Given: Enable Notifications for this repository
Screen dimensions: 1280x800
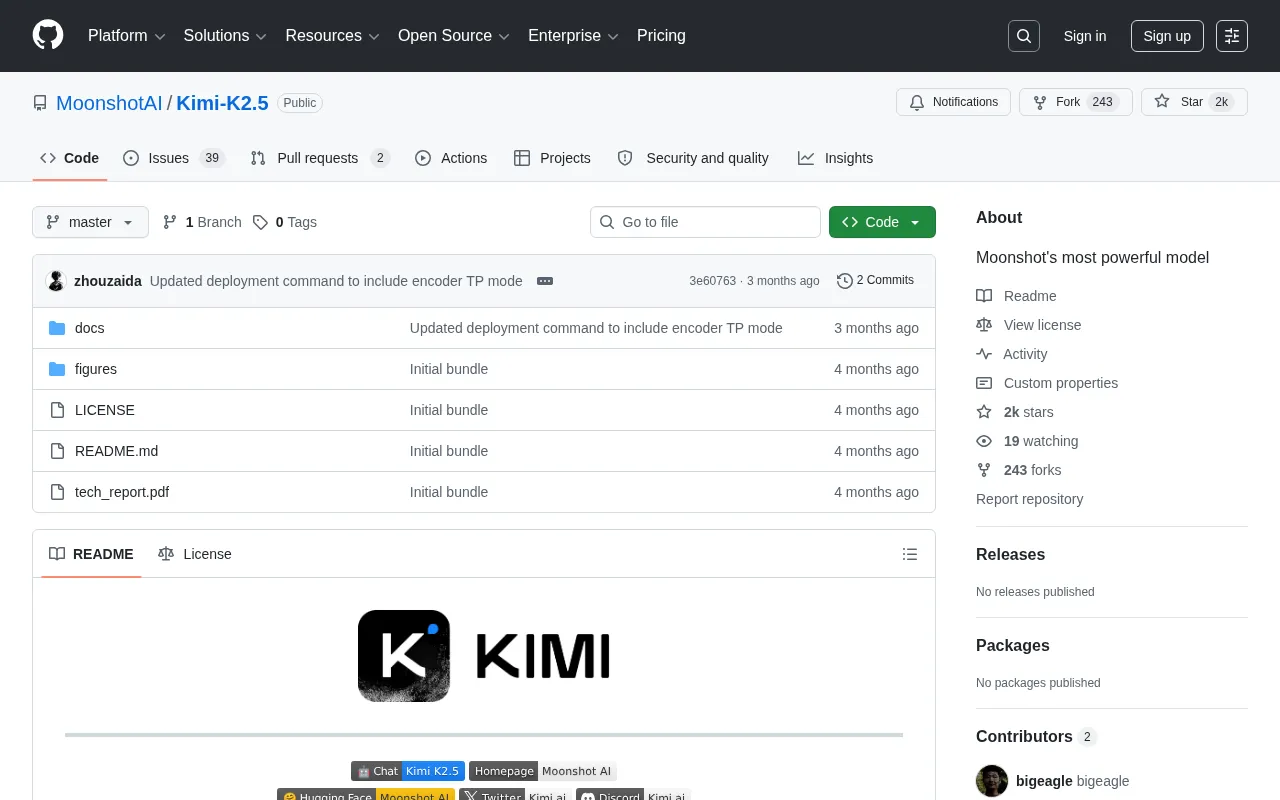Looking at the screenshot, I should (954, 102).
